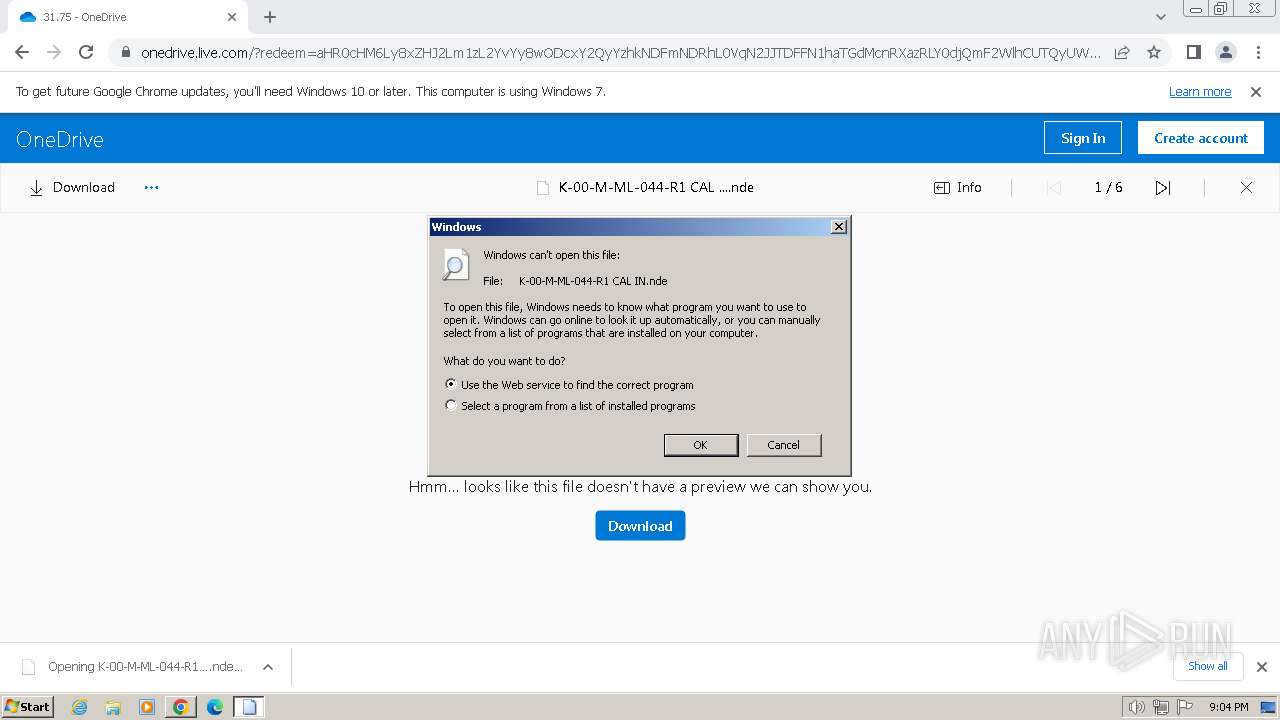Close the 31.75 - OneDrive tab
Image resolution: width=1280 pixels, height=720 pixels.
(232, 17)
